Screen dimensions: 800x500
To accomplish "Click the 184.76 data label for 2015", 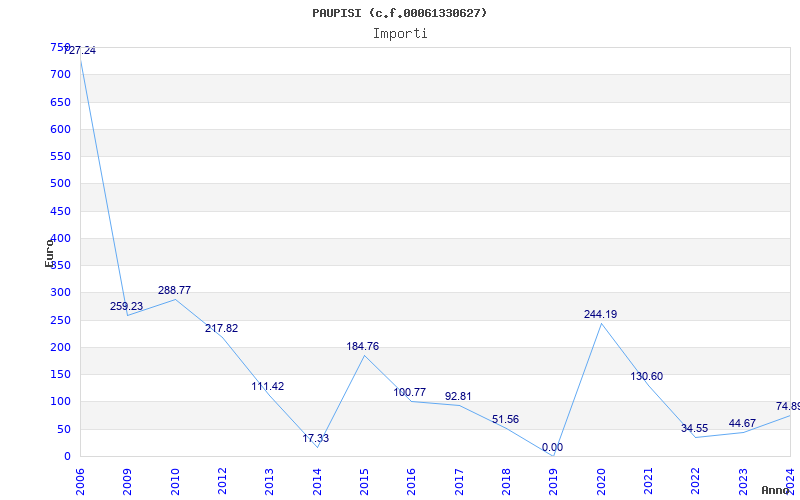I will [362, 346].
